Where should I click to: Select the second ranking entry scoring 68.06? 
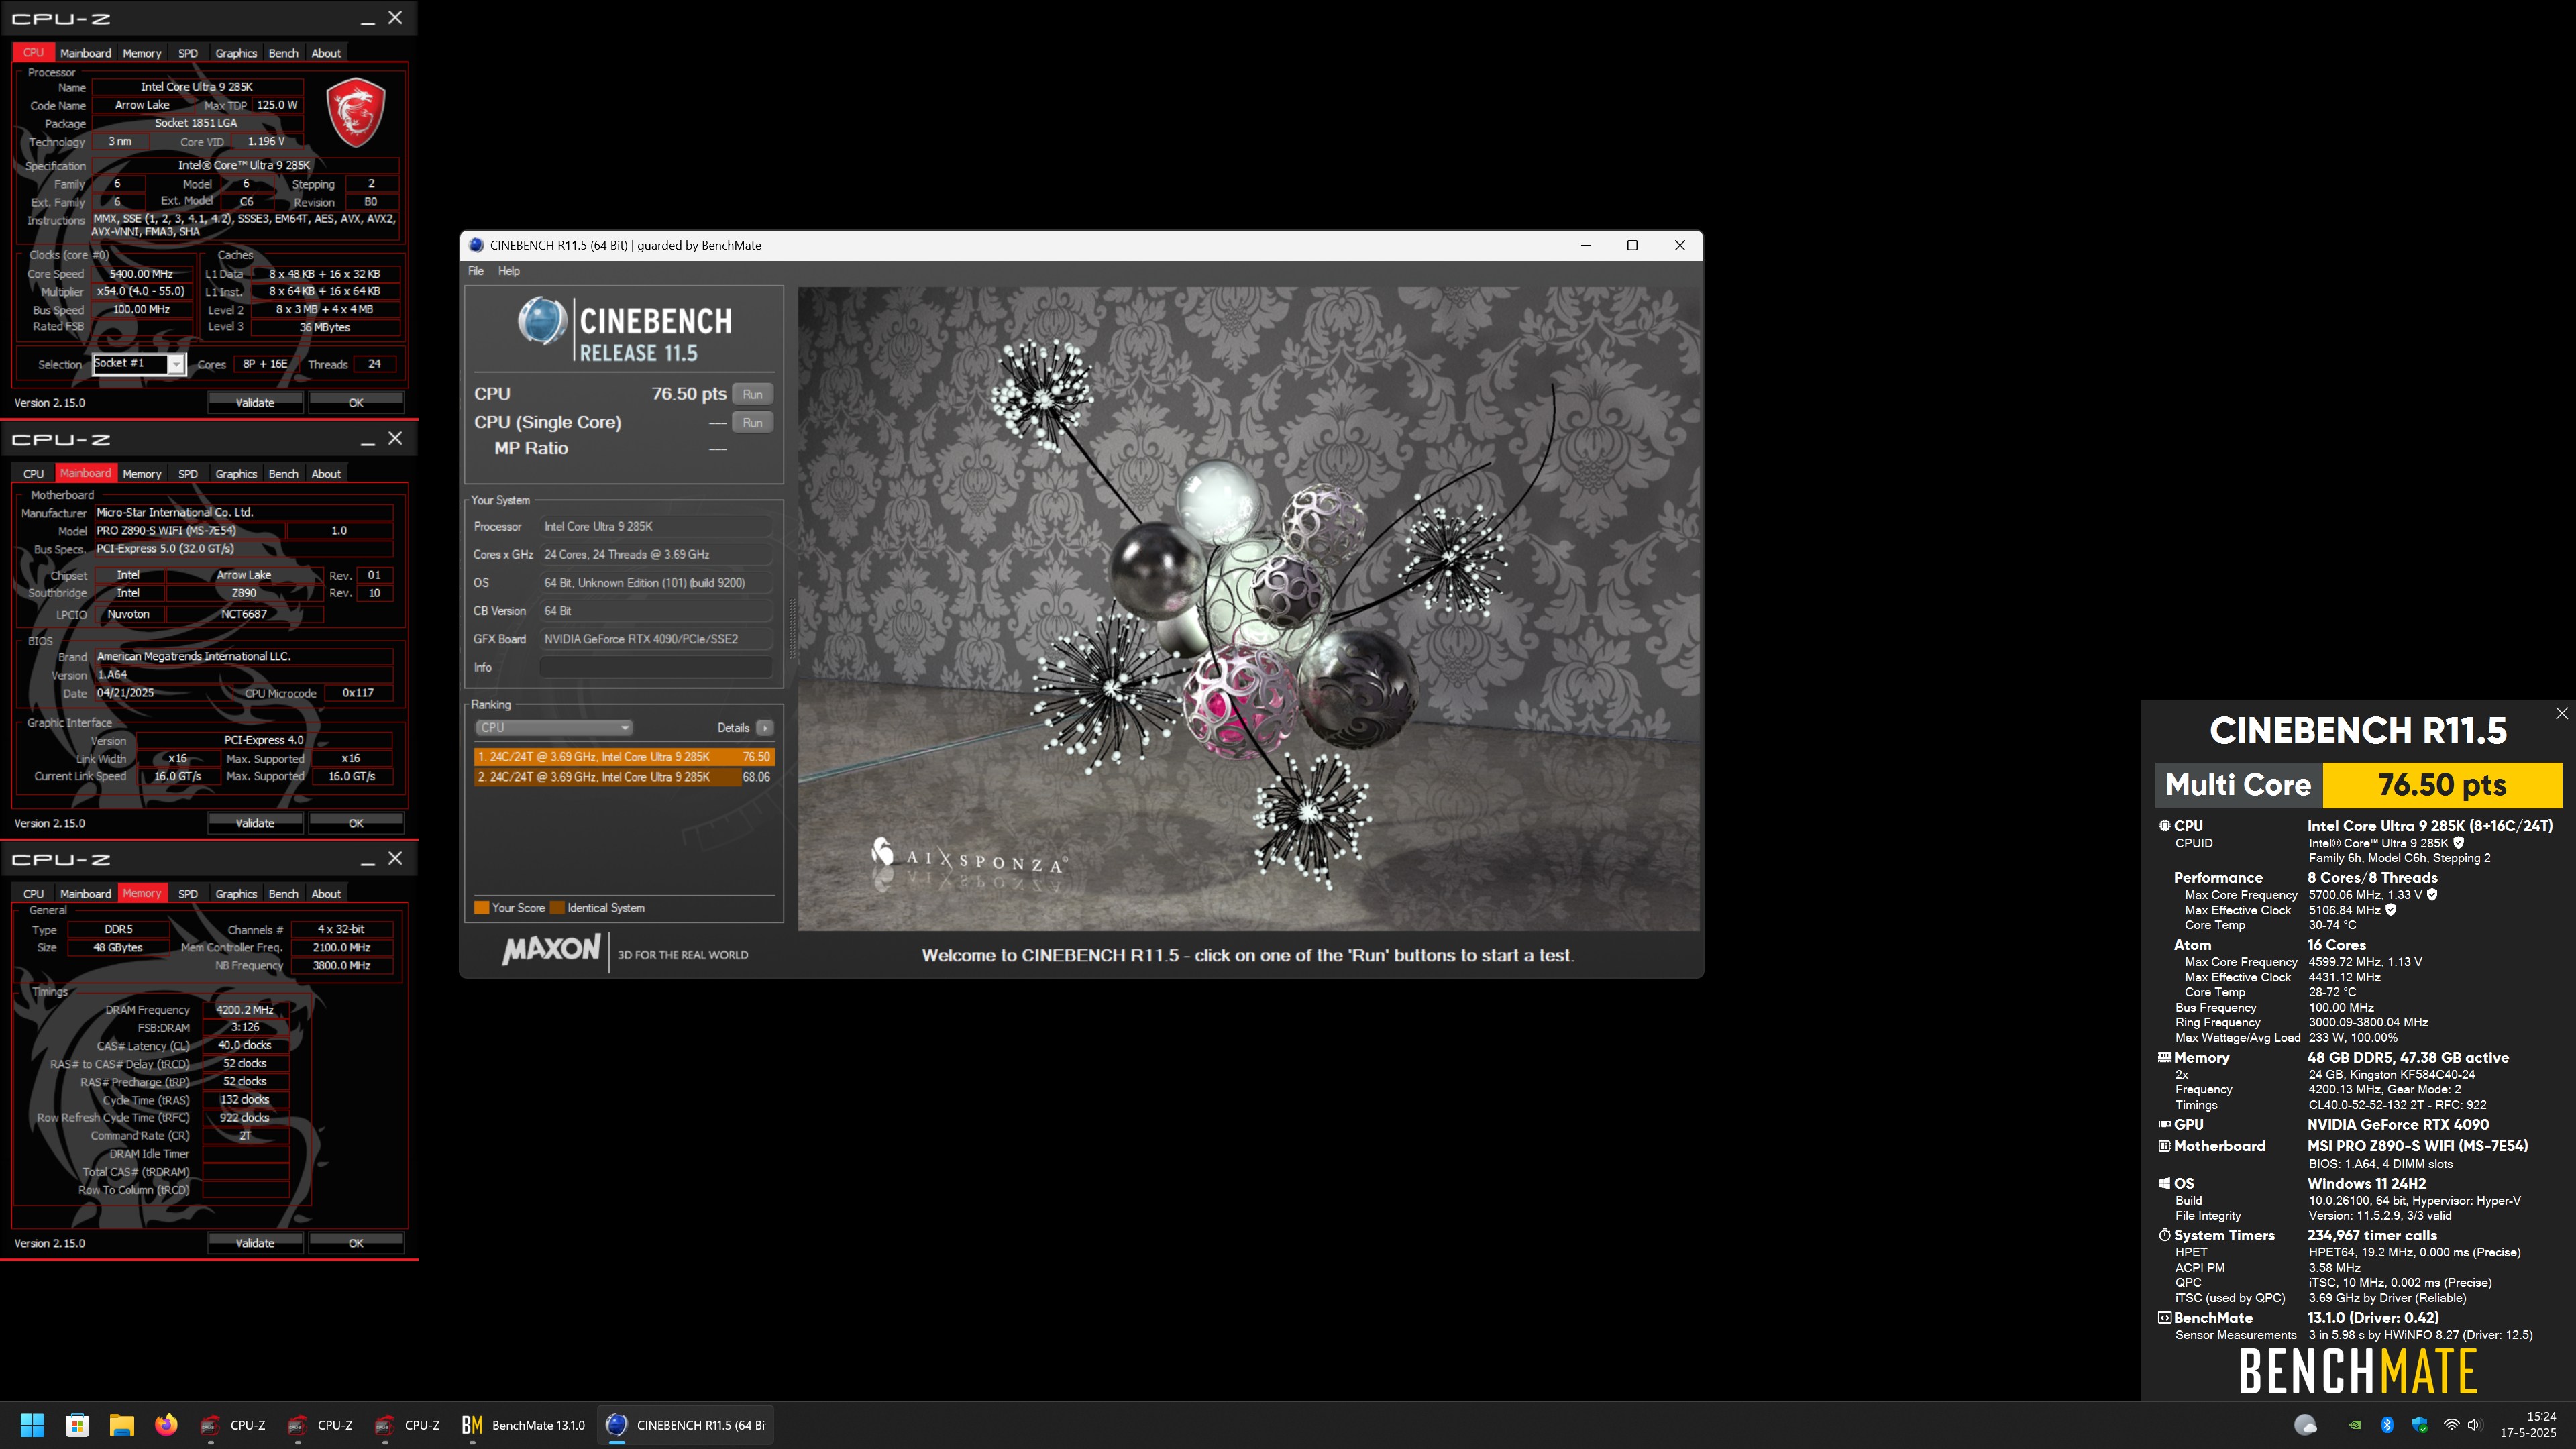[x=624, y=777]
